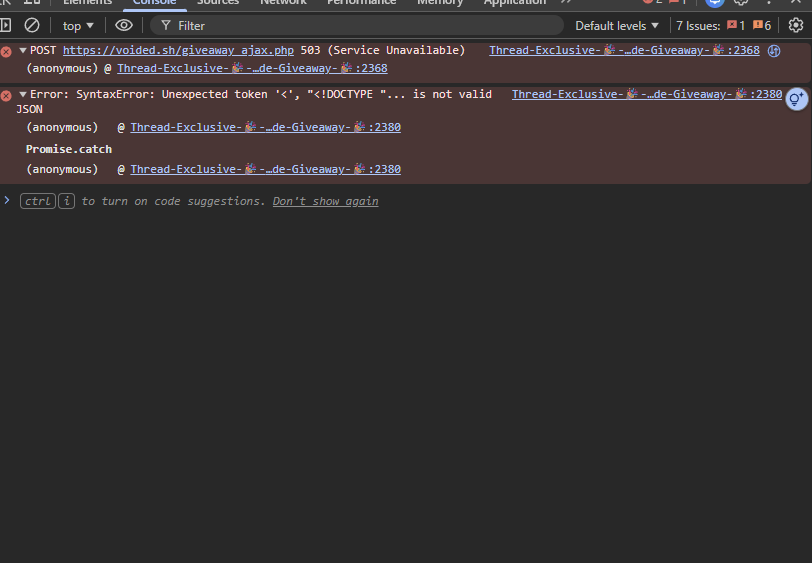Focus the console Filter input field
The width and height of the screenshot is (812, 563).
357,25
